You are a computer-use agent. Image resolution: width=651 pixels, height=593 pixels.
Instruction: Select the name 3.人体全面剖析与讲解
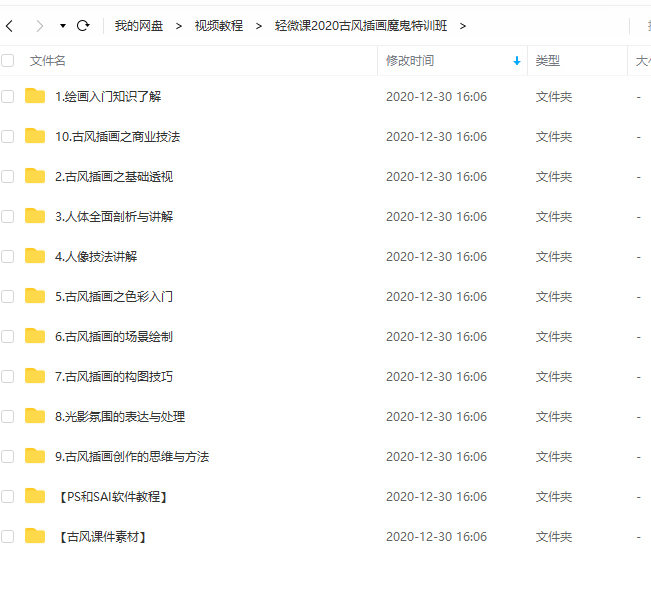[x=114, y=216]
